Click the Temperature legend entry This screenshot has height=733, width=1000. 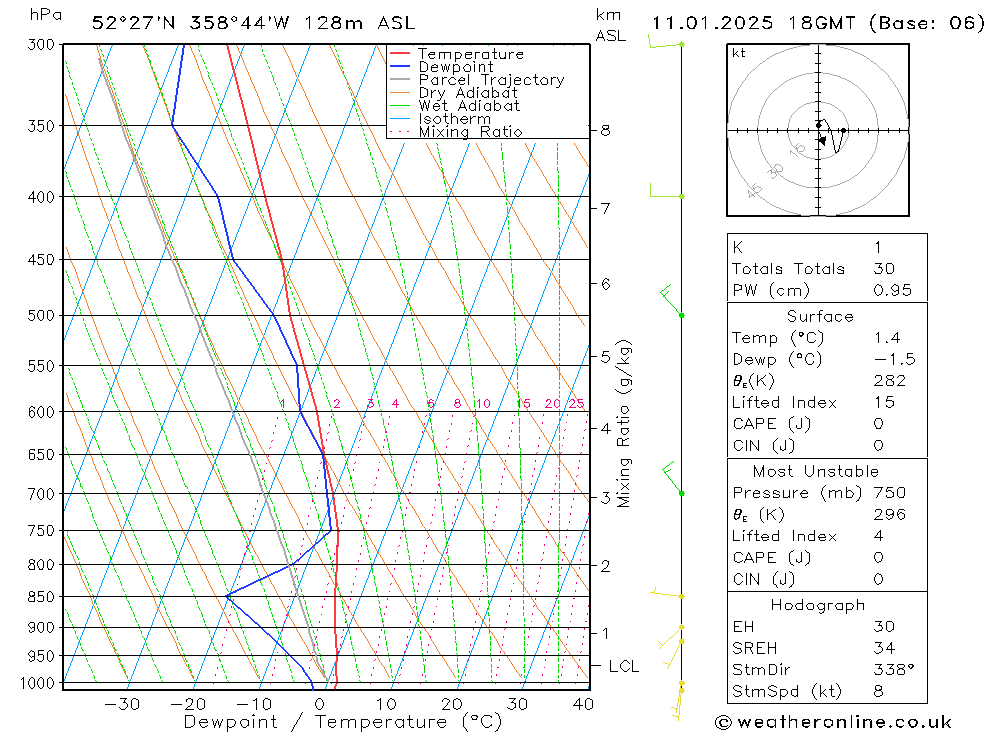pyautogui.click(x=457, y=54)
